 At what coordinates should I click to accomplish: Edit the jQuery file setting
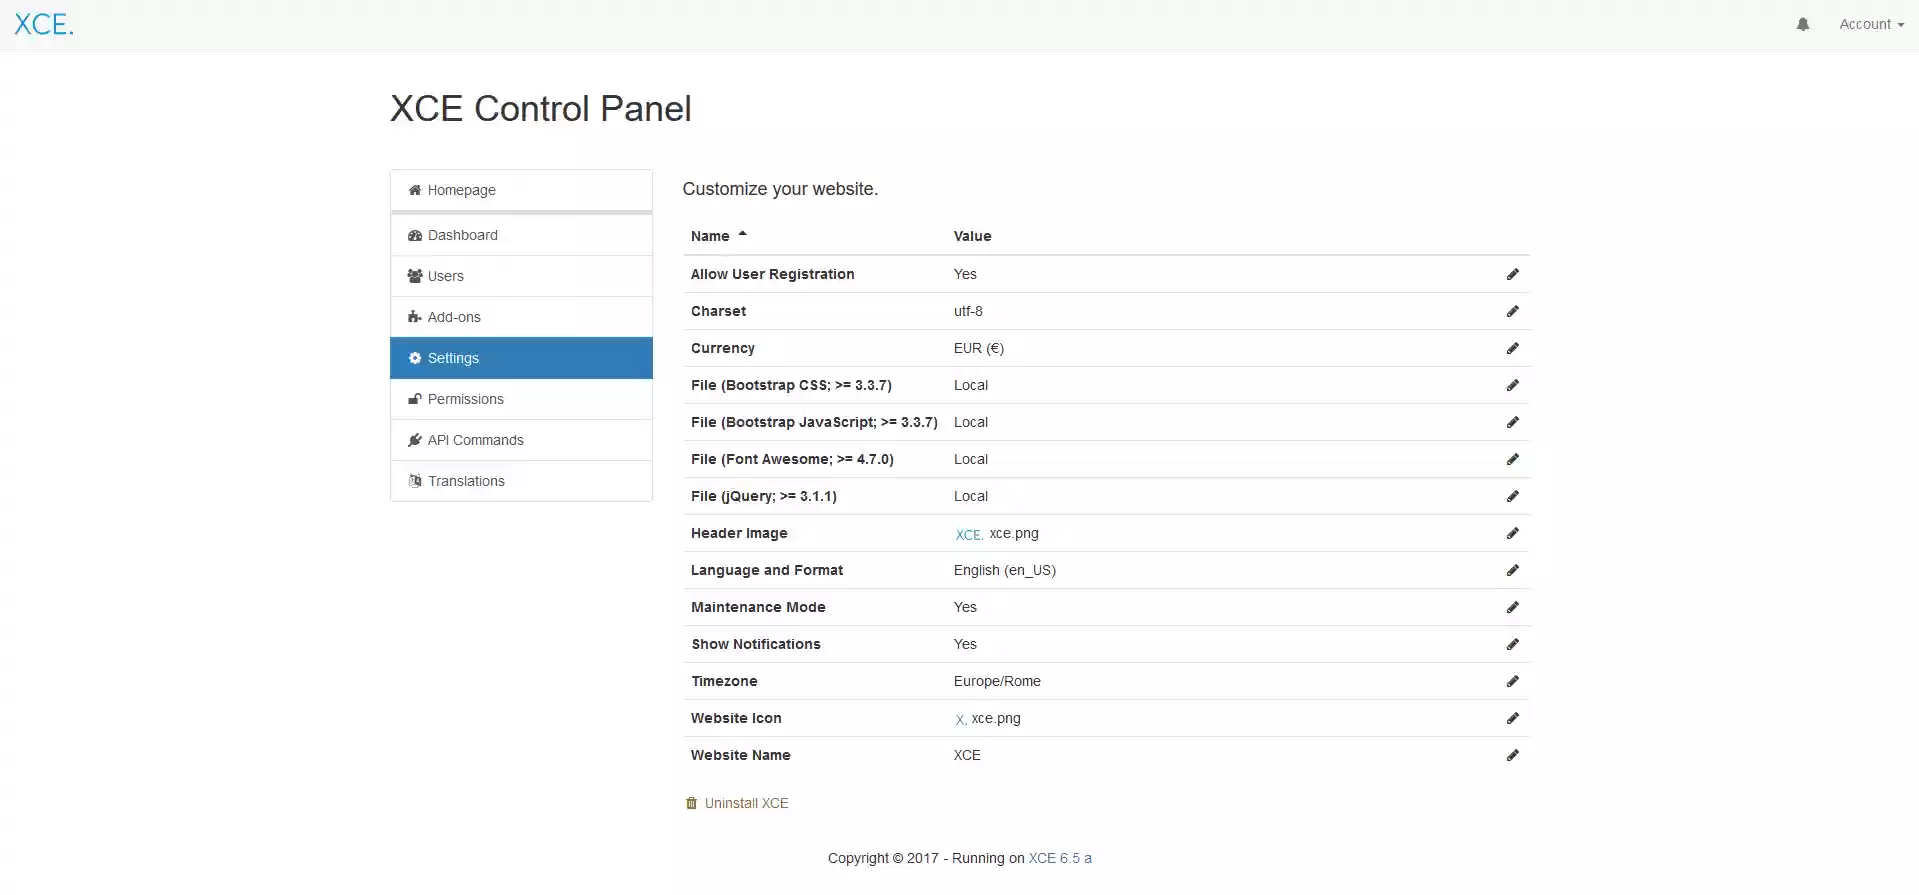[x=1512, y=496]
